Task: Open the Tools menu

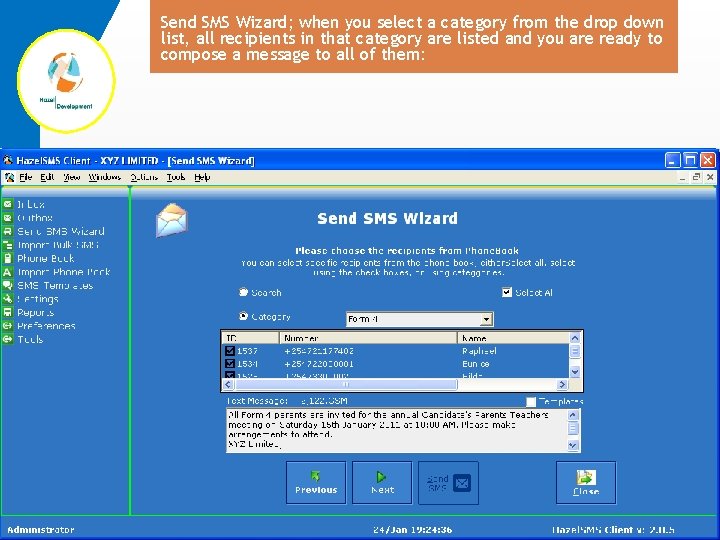Action: (176, 177)
